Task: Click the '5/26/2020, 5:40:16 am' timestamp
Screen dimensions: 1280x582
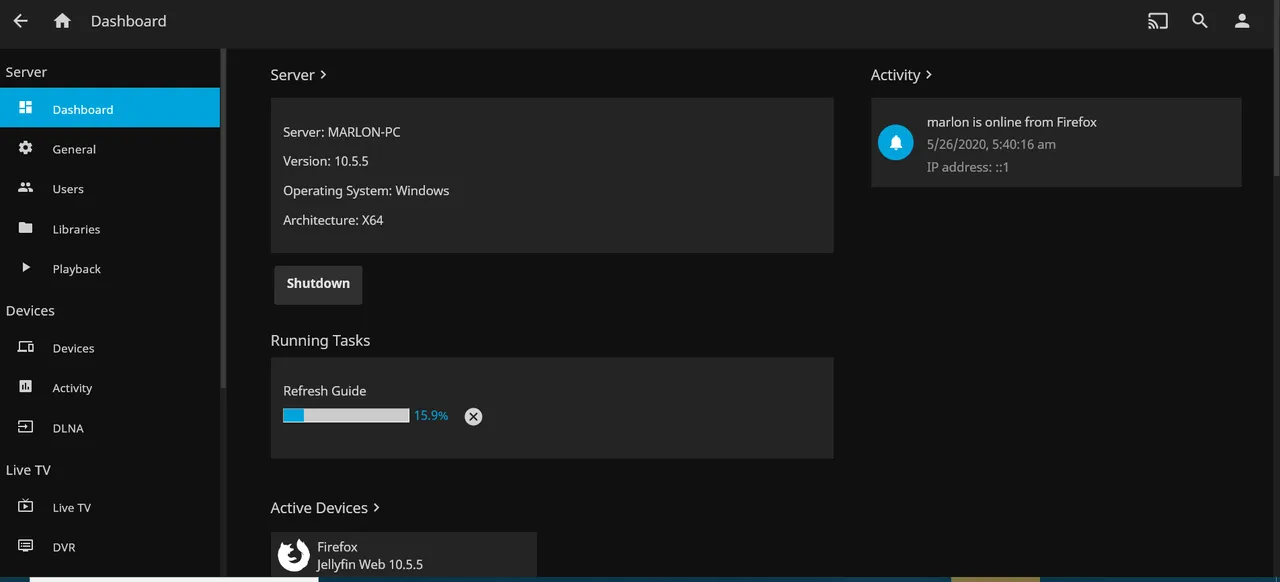Action: point(991,144)
